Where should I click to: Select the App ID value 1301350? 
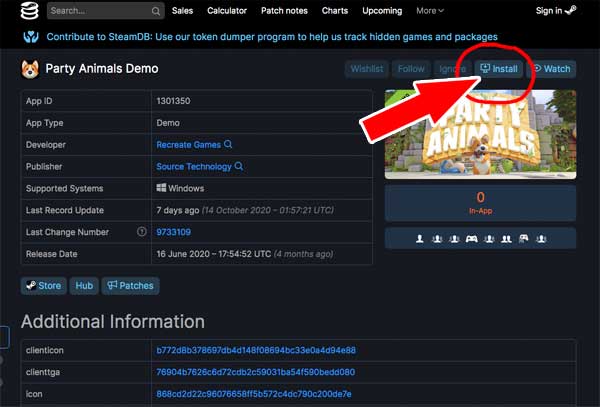point(173,101)
